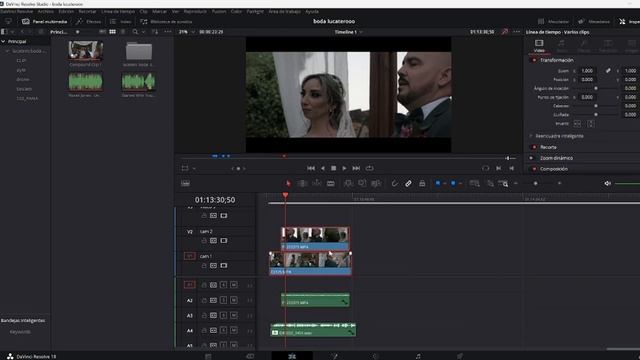
Task: Play the timeline in reverse
Action: [x=322, y=168]
